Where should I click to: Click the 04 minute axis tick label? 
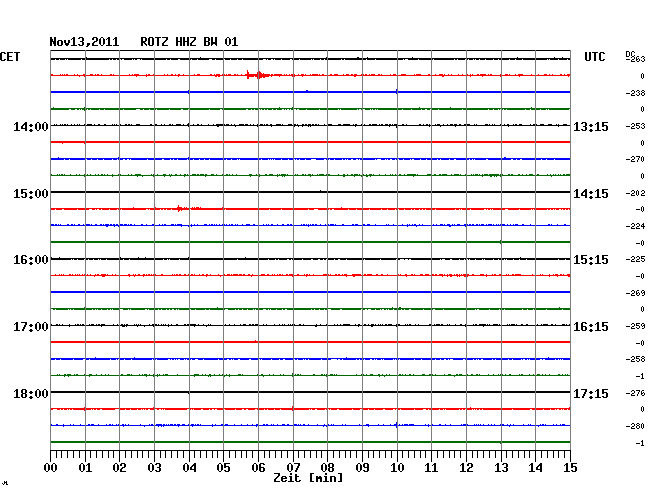point(189,468)
